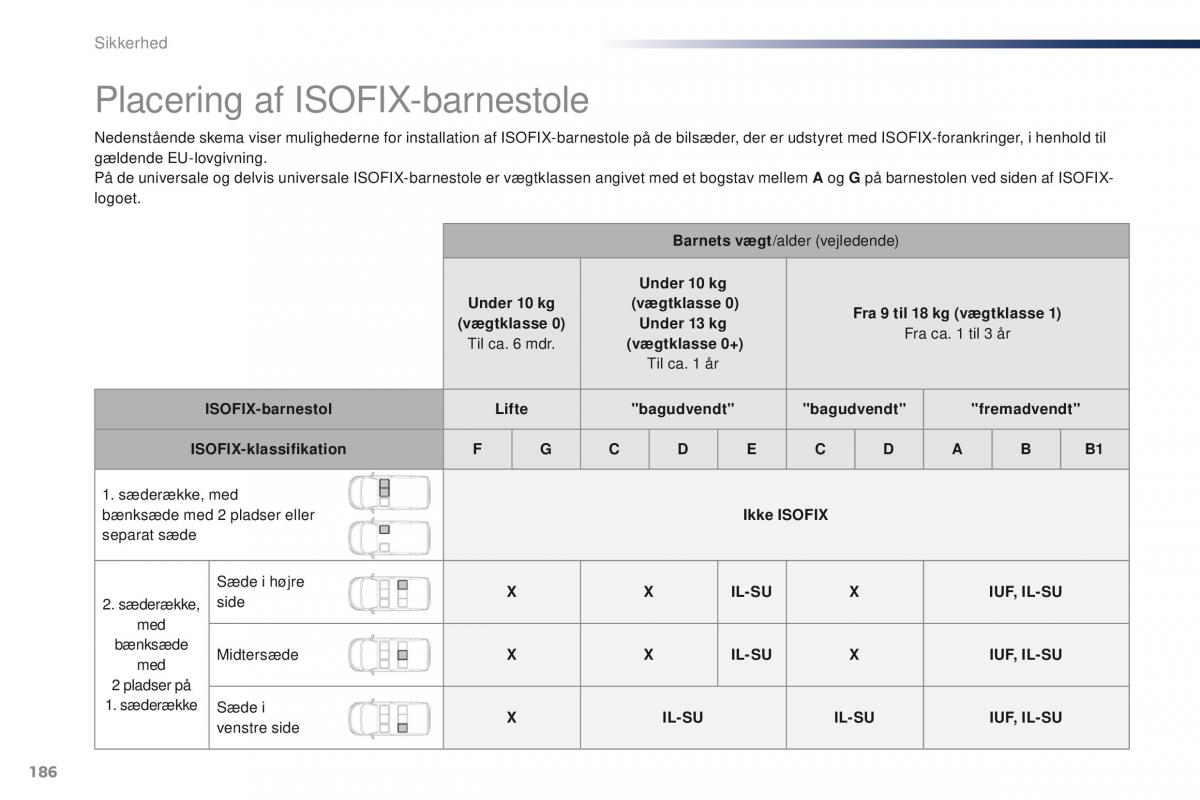Screen dimensions: 1200x800
Task: Click the top car diagram beside '1. sæderække'
Action: click(x=389, y=492)
